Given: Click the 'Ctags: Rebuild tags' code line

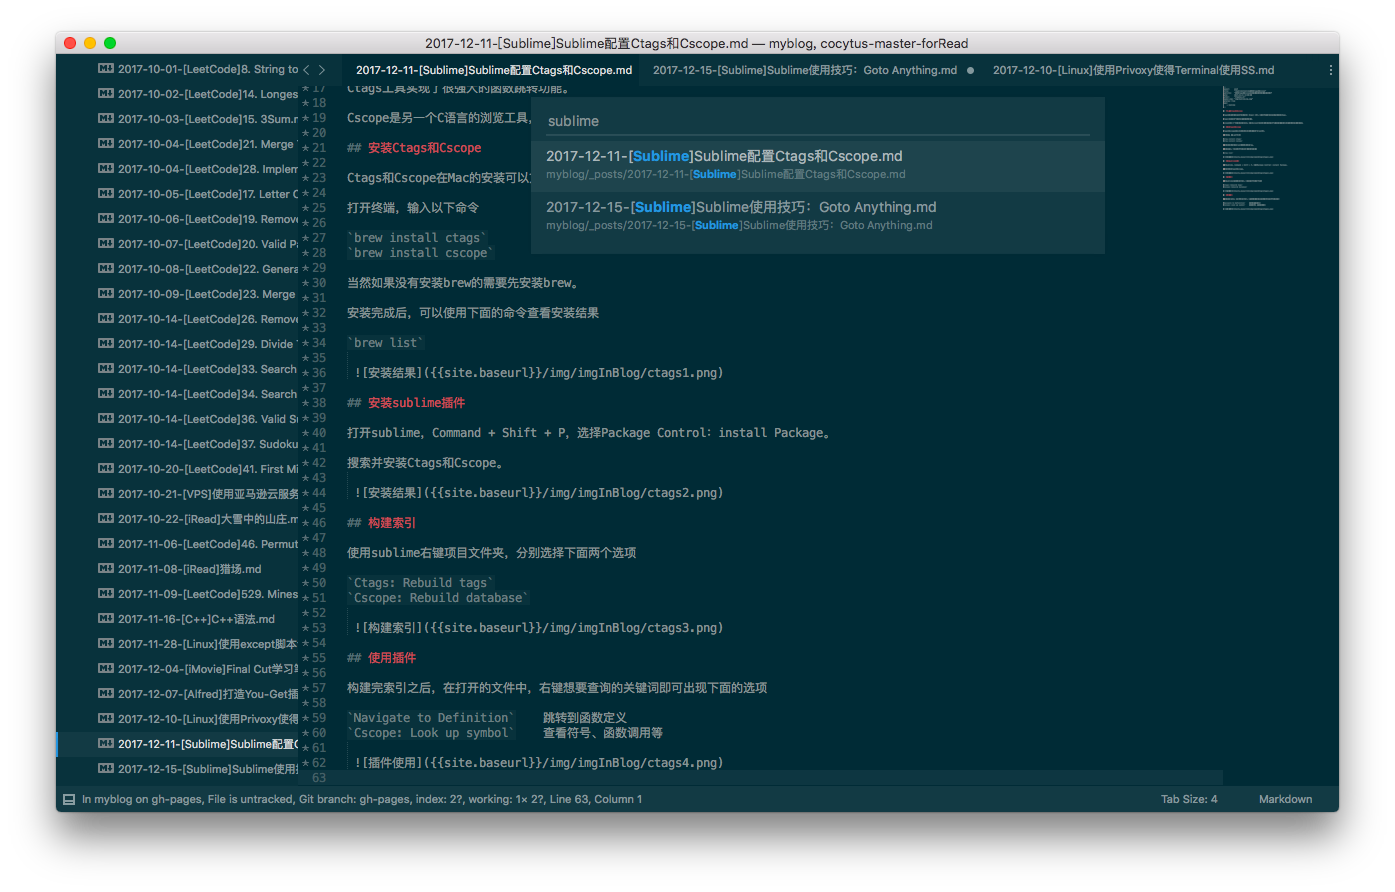Looking at the screenshot, I should click(x=421, y=583).
